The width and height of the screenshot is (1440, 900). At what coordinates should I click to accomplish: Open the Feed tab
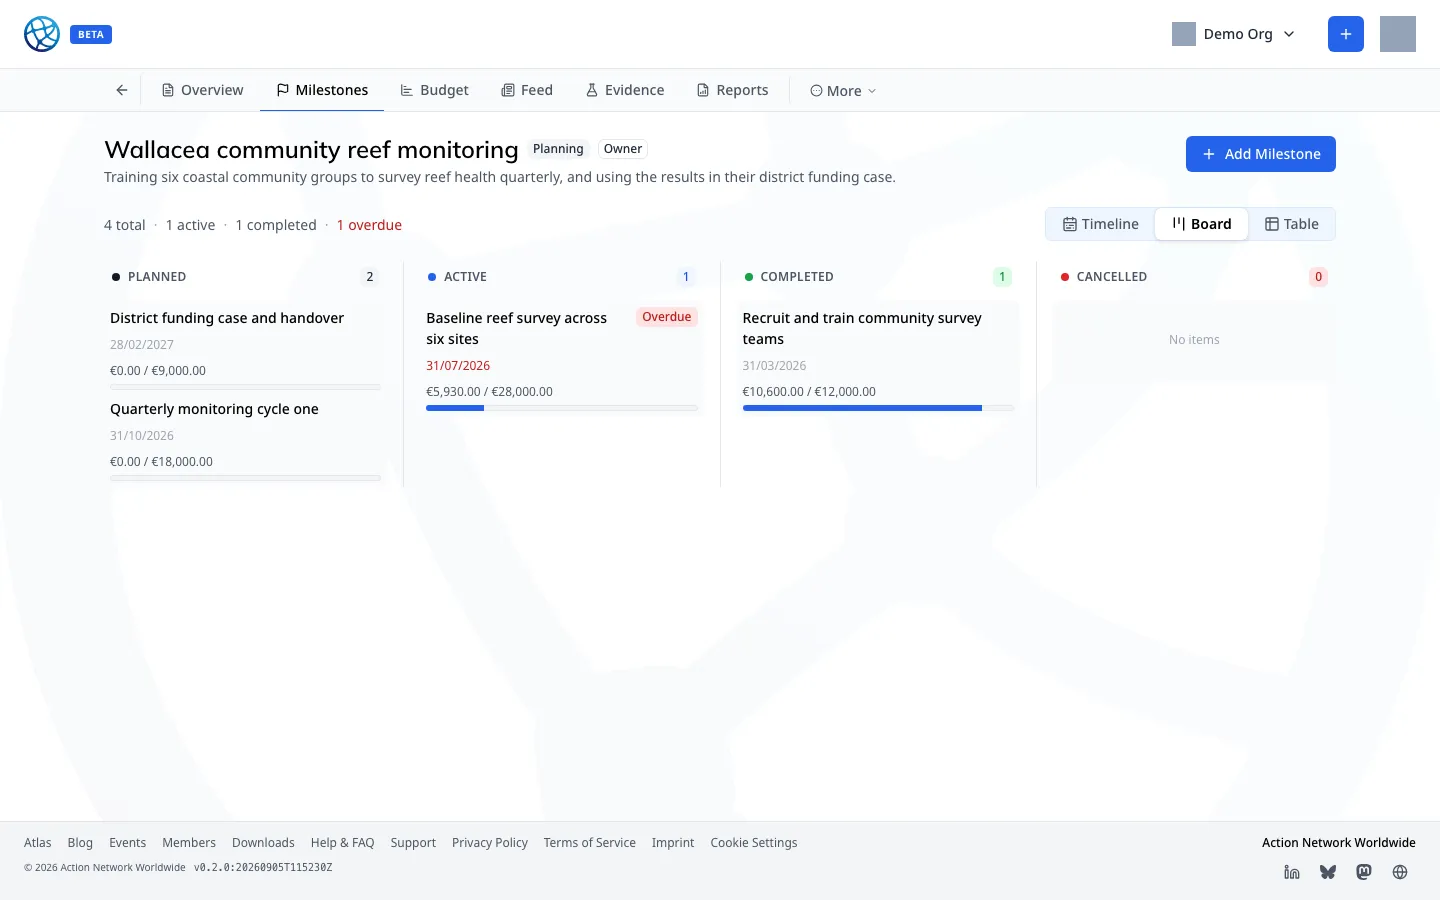[527, 90]
